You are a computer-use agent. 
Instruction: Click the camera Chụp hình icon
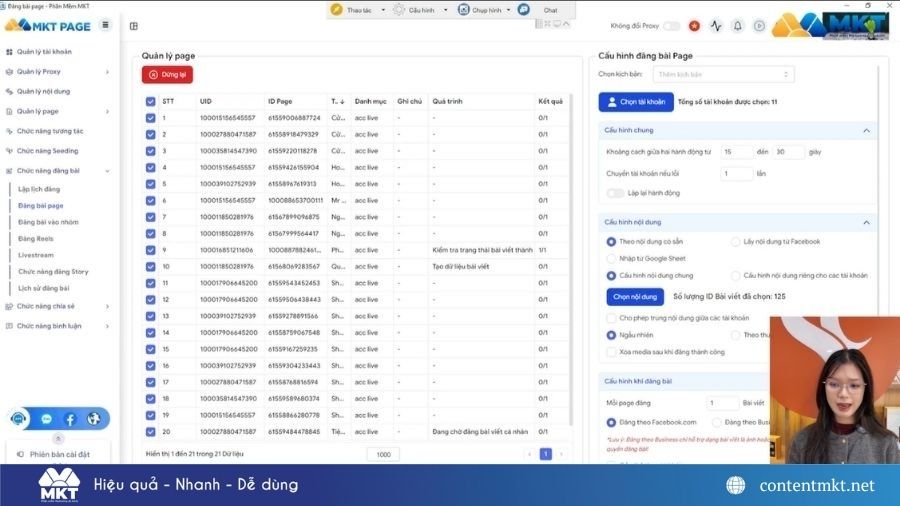coord(464,10)
